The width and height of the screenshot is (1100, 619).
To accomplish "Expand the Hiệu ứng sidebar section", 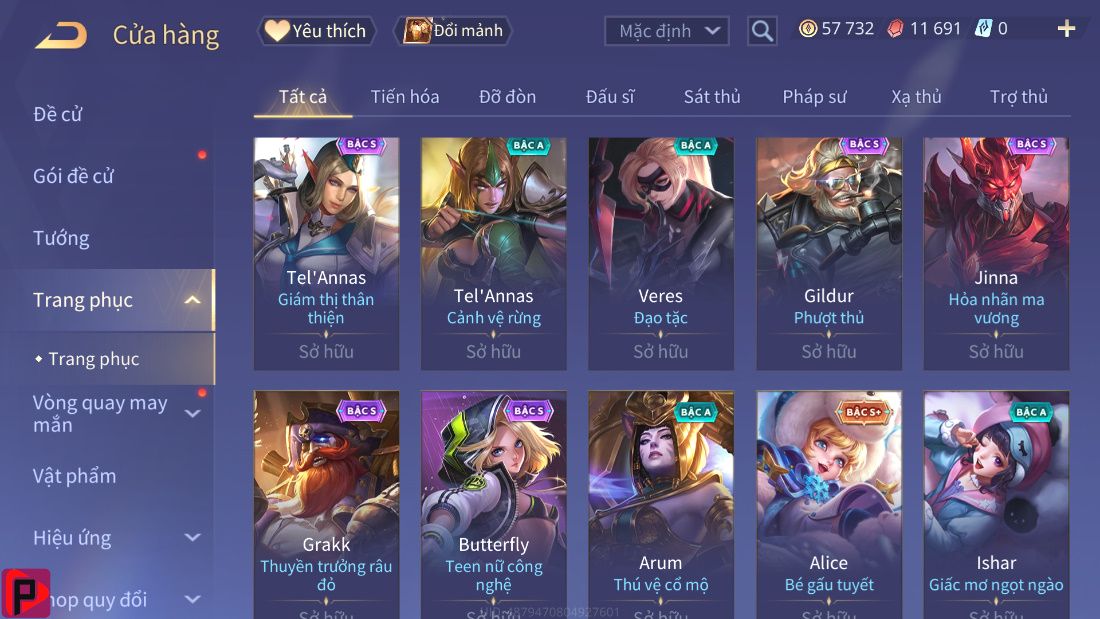I will click(x=192, y=538).
